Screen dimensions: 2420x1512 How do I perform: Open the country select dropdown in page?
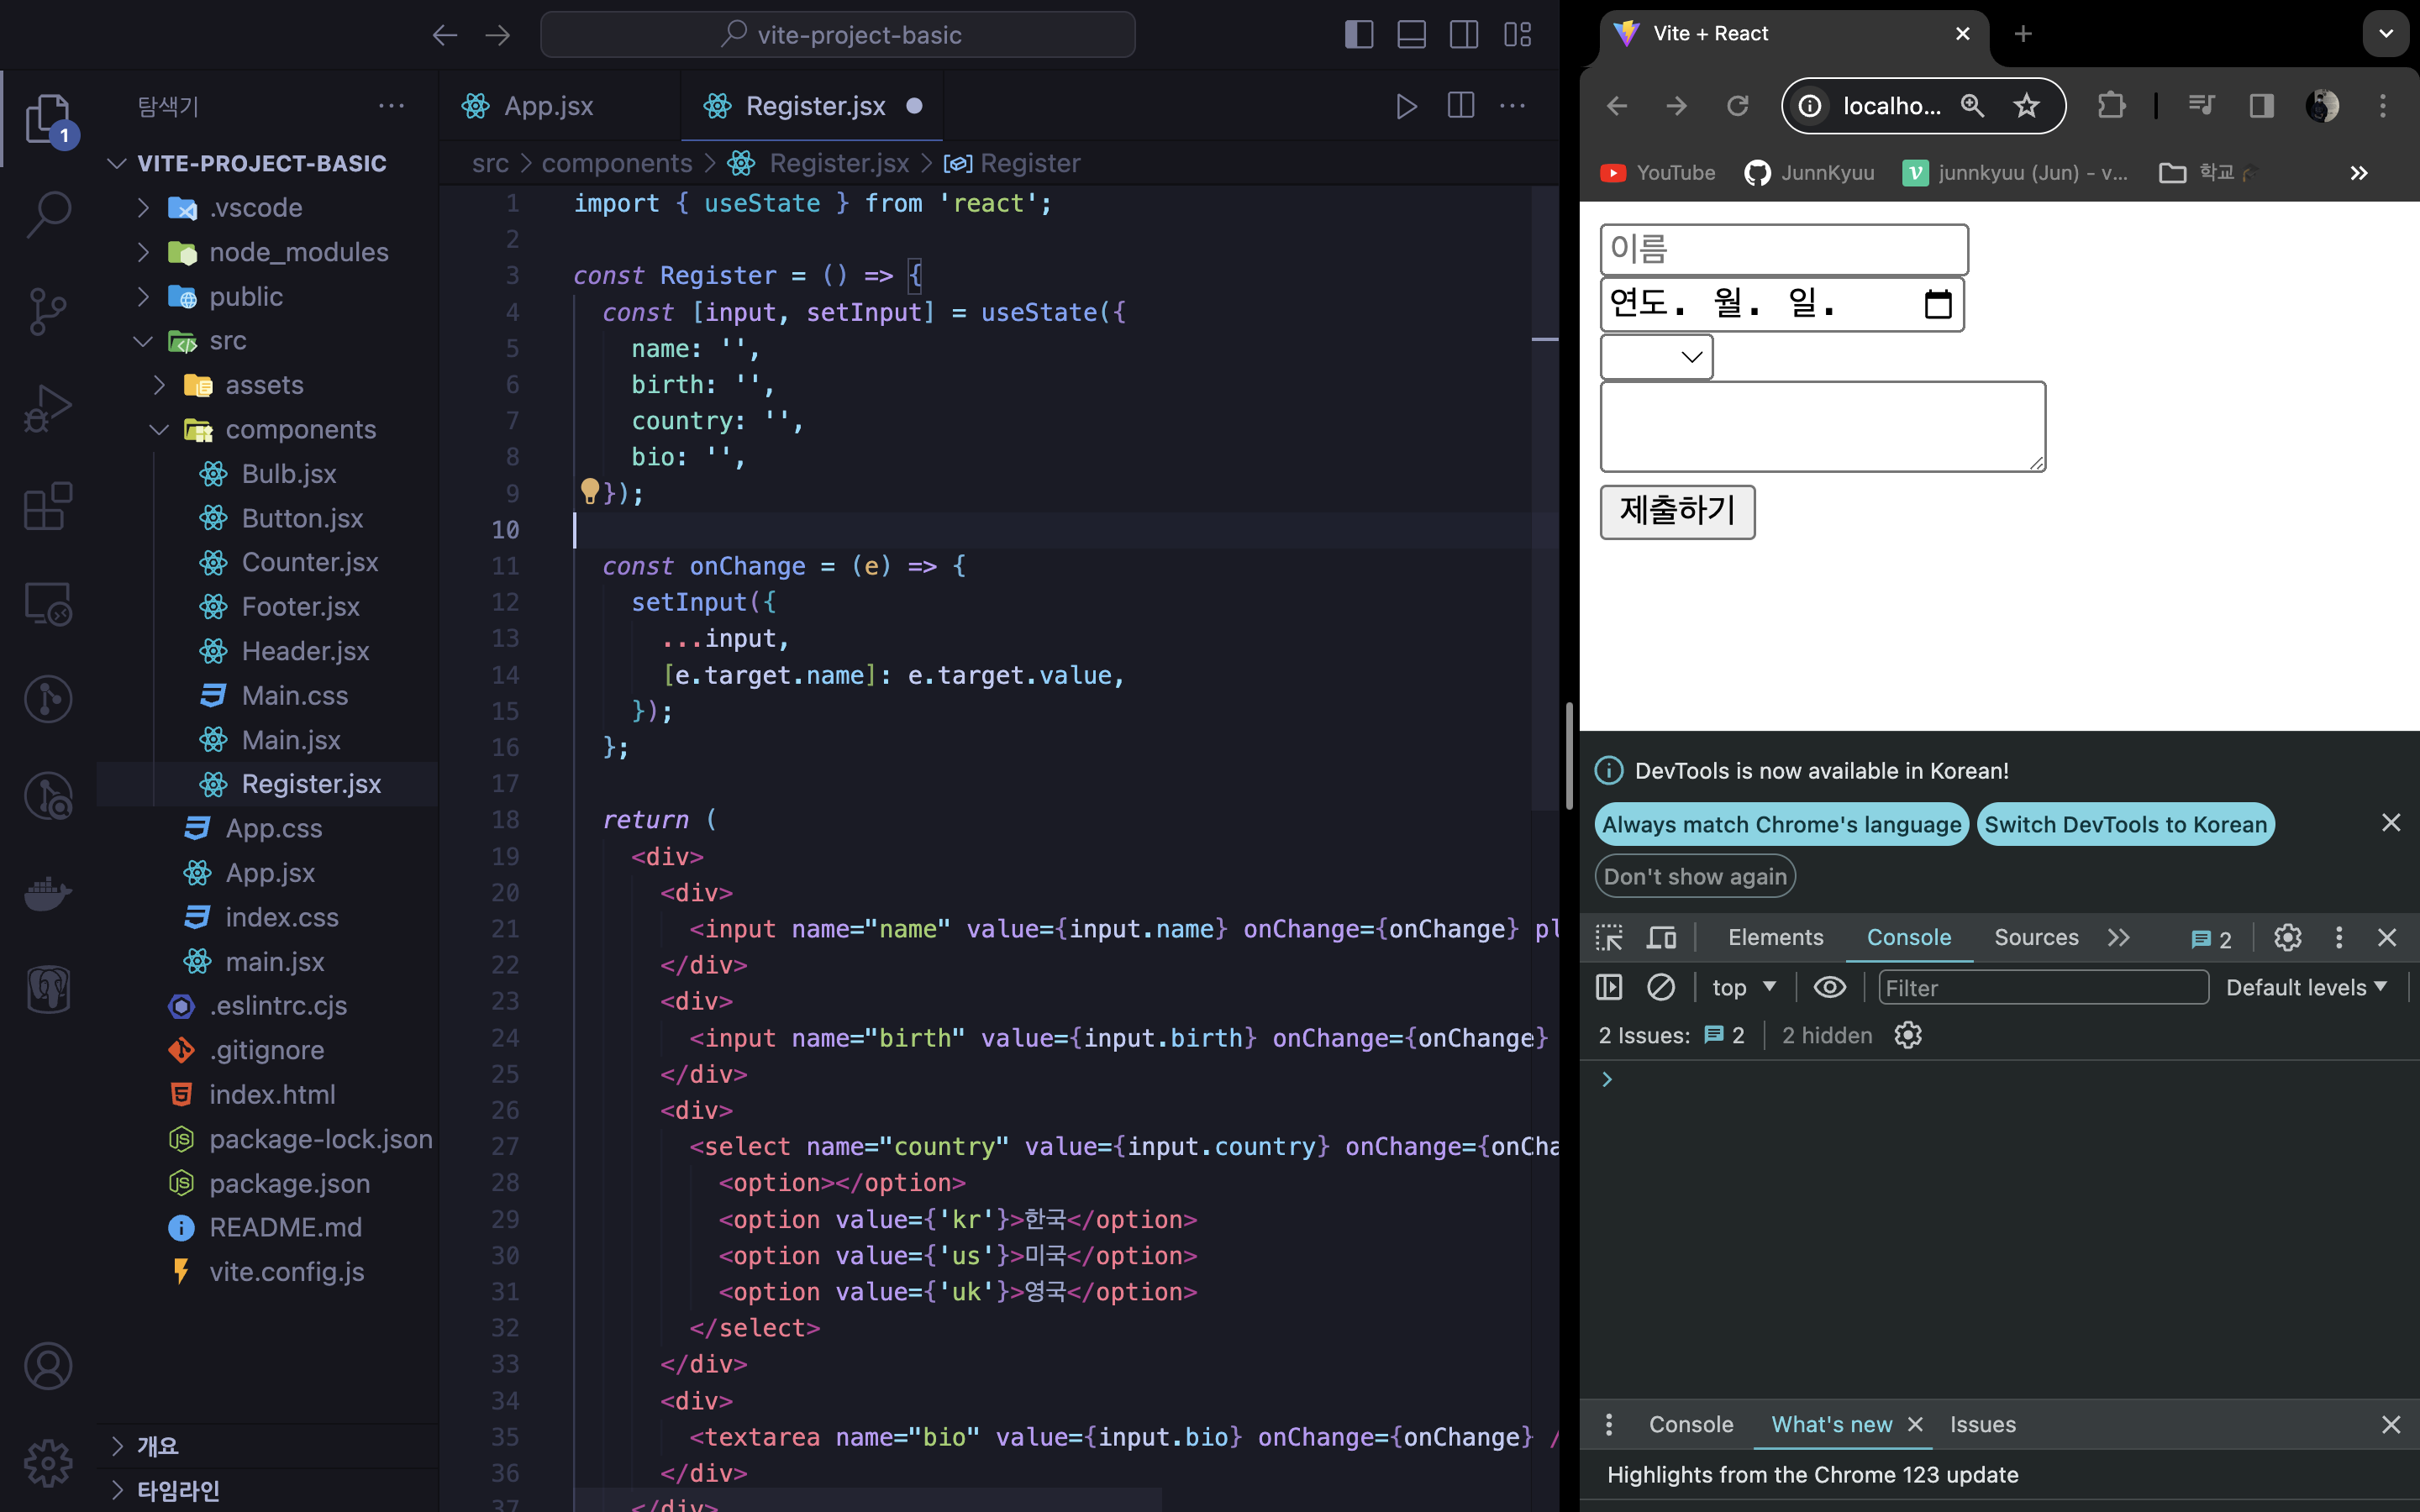[x=1656, y=357]
